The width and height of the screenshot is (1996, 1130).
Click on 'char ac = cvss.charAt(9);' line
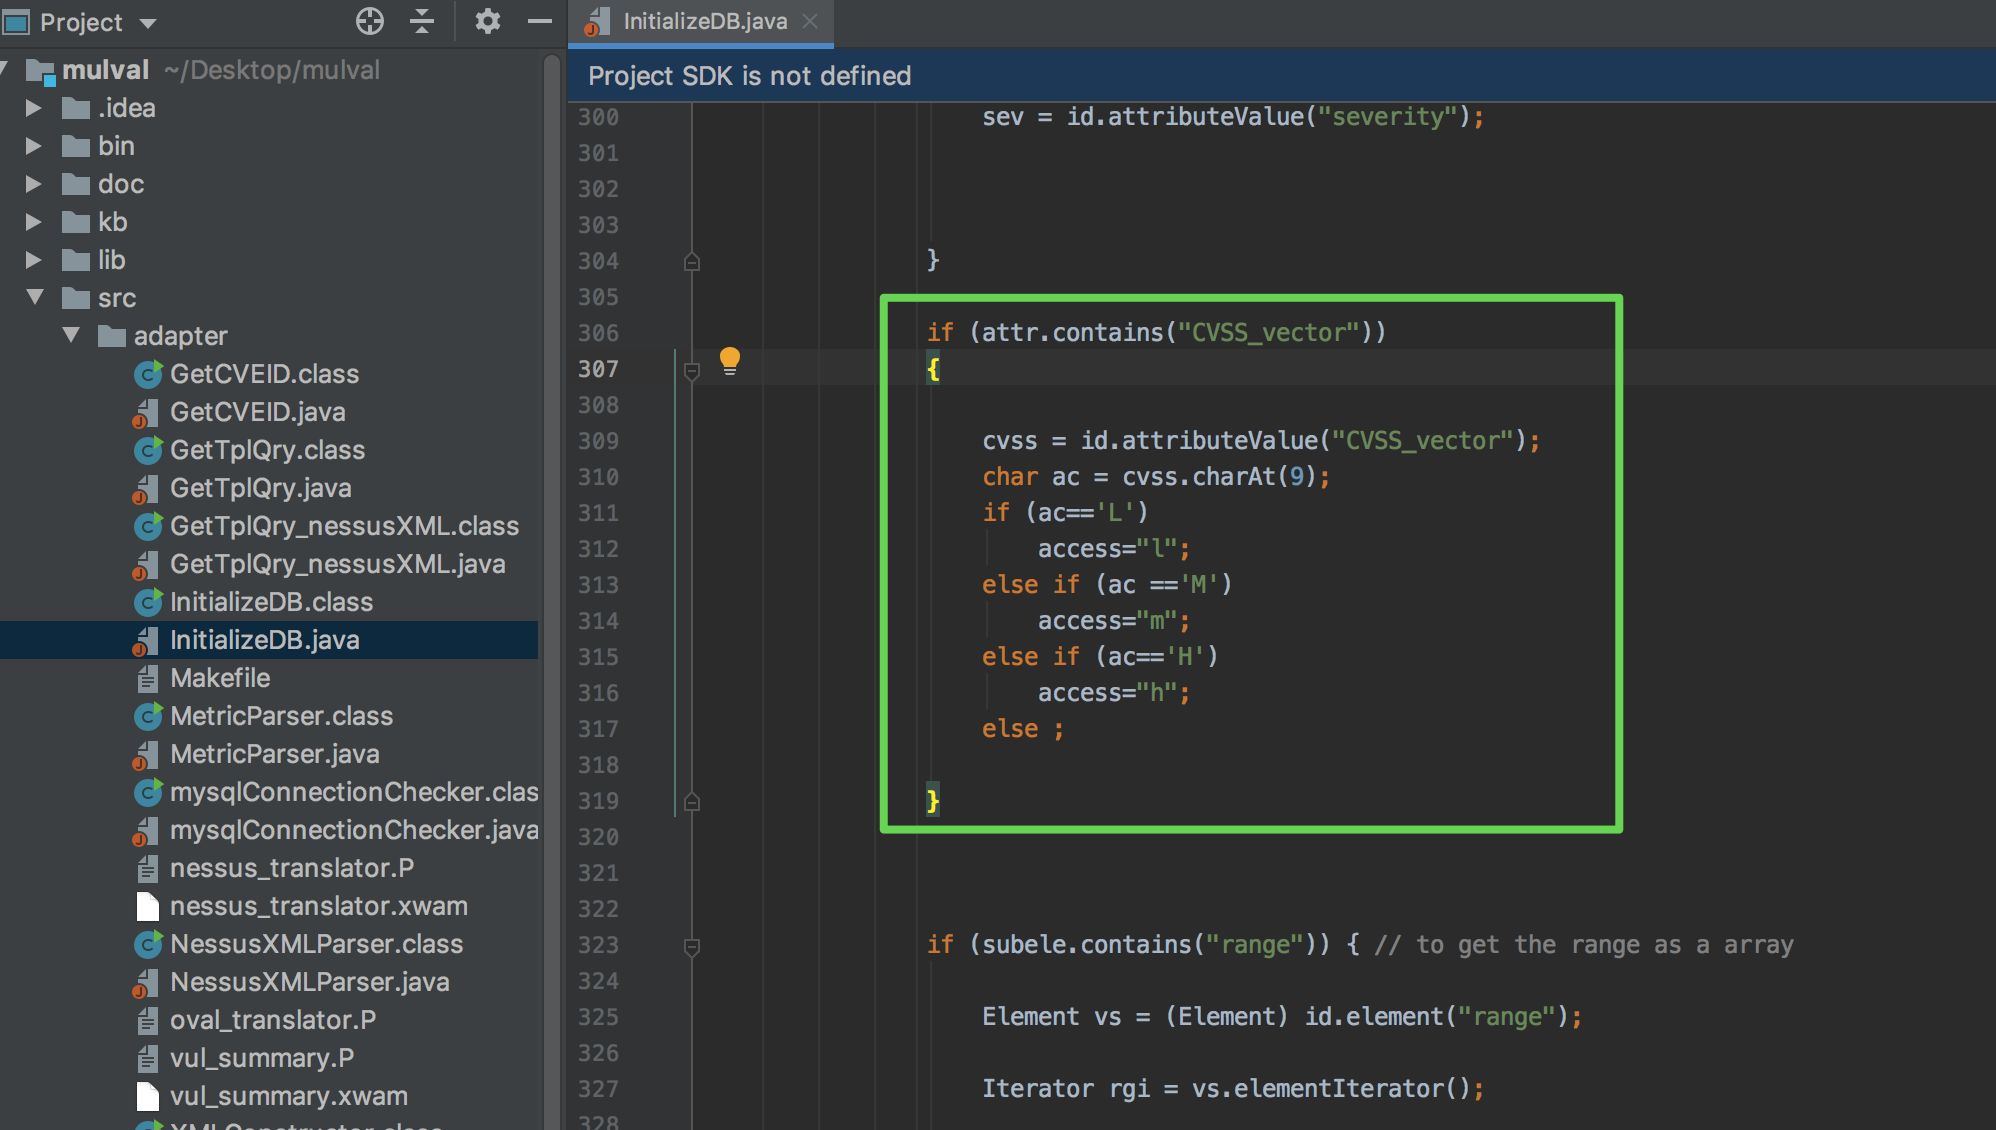[x=1156, y=477]
